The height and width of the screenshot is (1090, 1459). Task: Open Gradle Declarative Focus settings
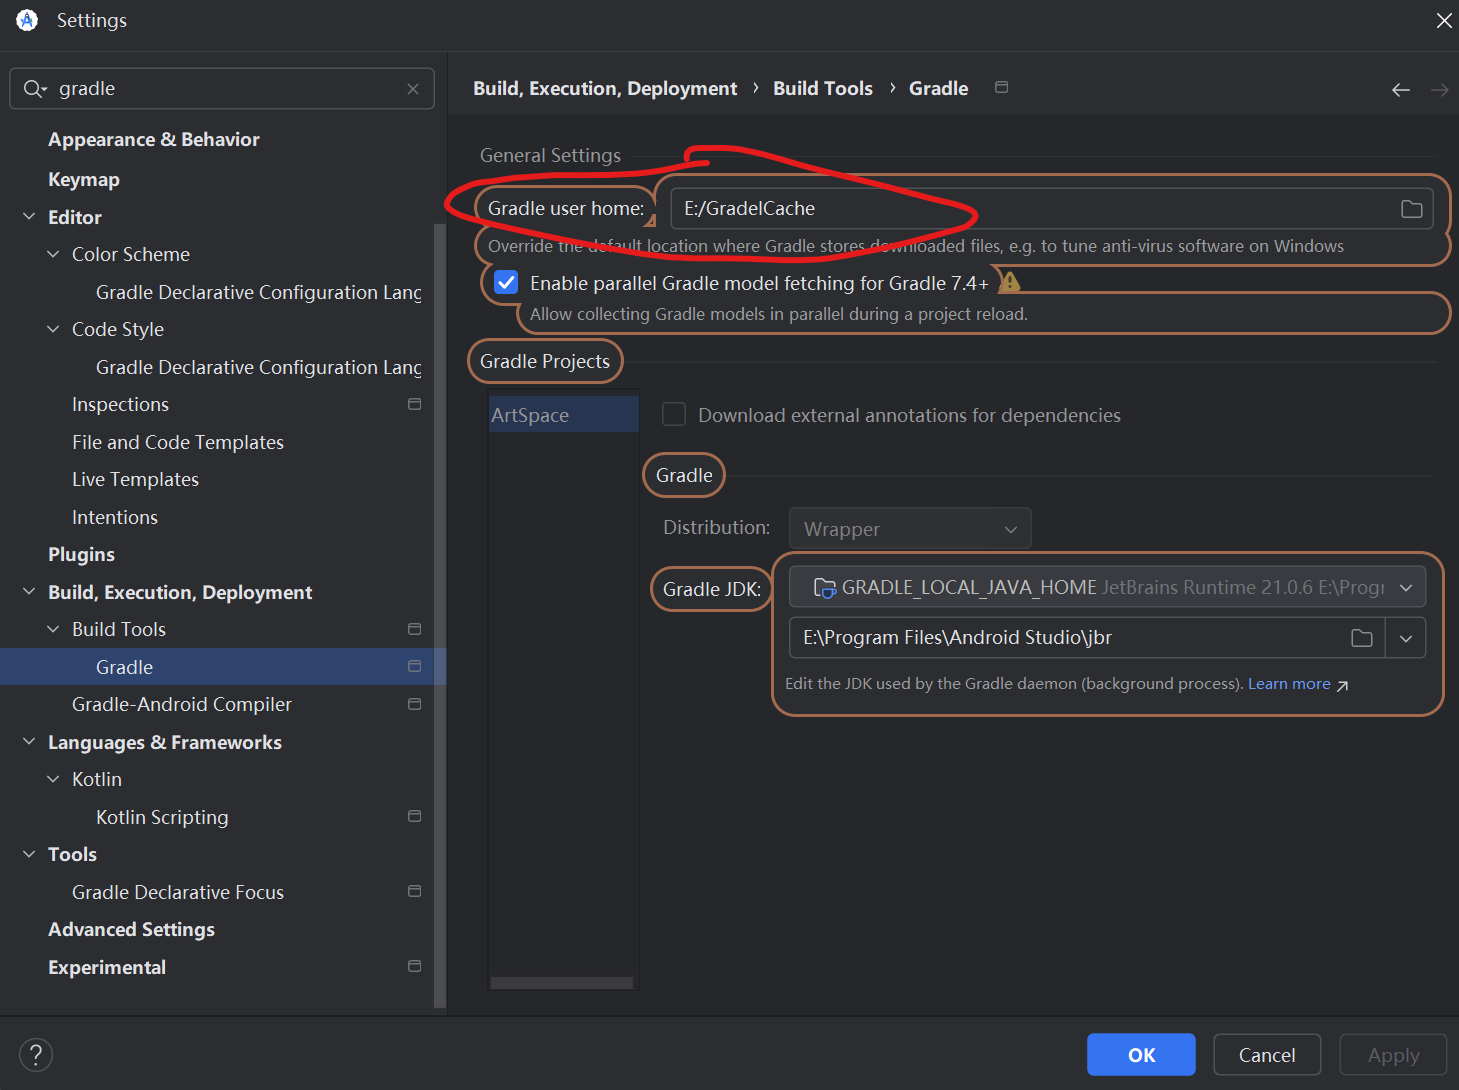point(178,892)
